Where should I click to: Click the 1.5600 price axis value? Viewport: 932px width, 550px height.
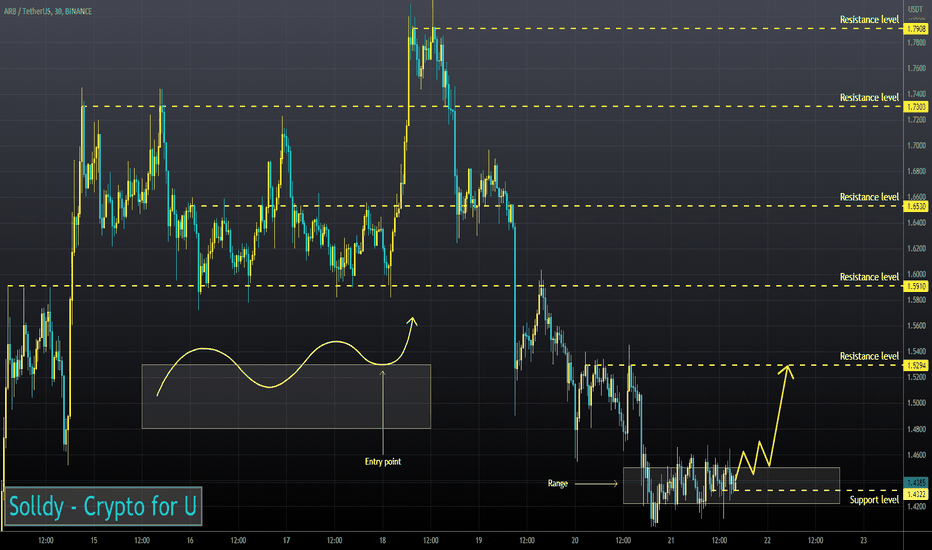coord(917,326)
